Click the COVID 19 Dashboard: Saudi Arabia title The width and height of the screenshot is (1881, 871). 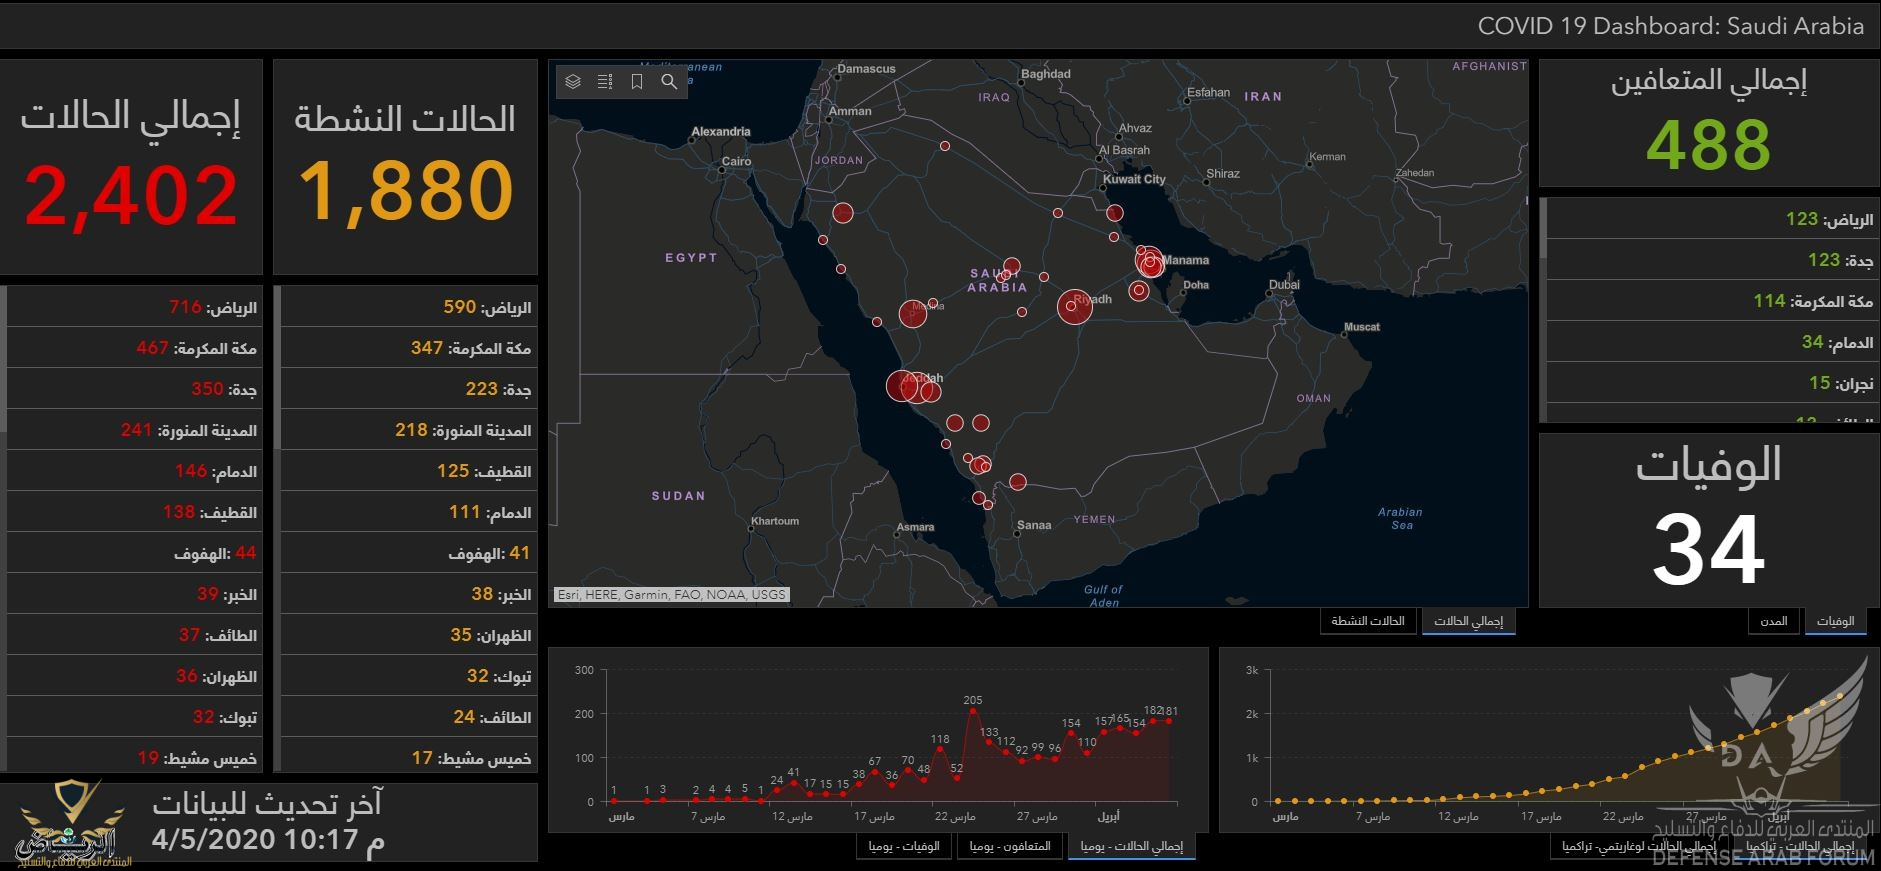[1671, 26]
